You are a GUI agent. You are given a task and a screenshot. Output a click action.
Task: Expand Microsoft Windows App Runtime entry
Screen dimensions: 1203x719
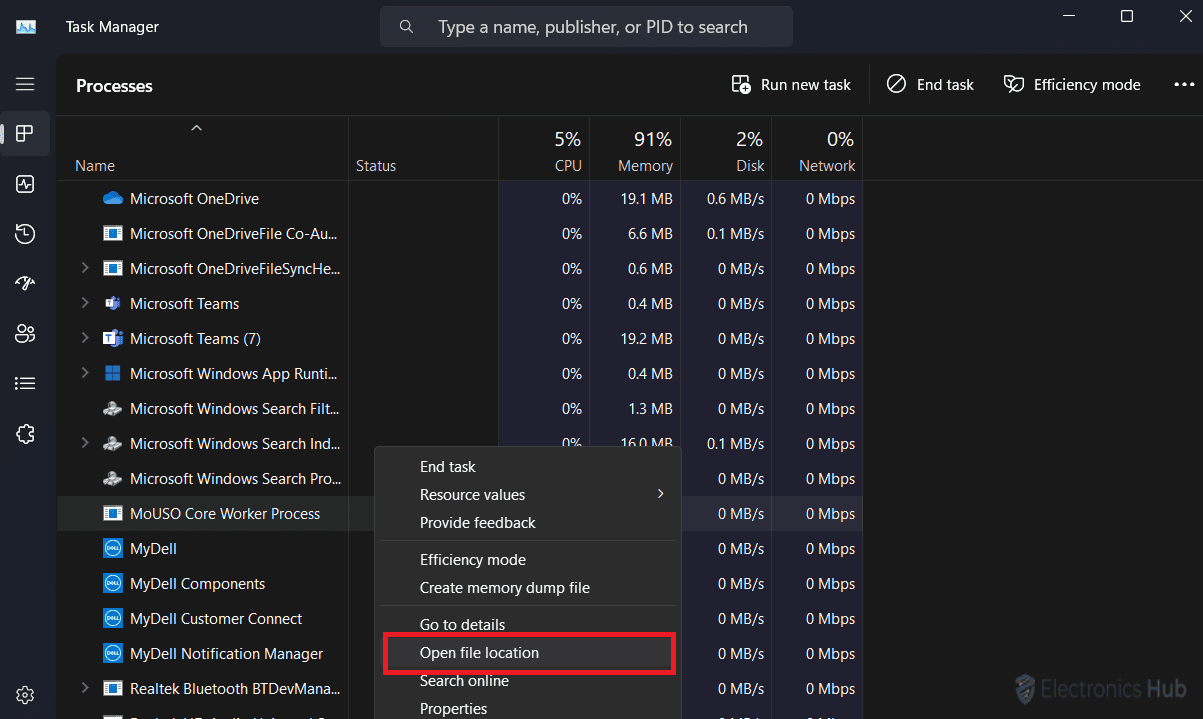point(85,374)
